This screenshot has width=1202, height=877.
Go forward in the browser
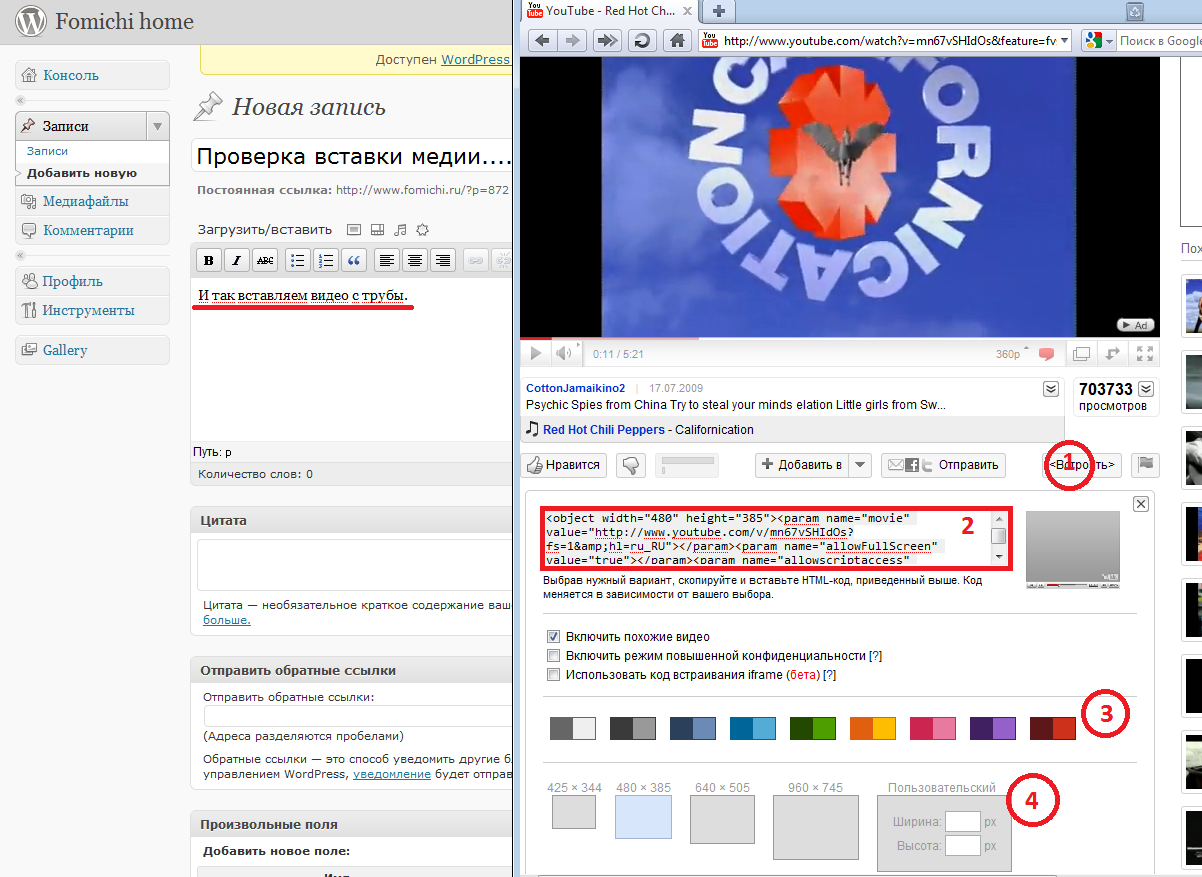click(572, 41)
